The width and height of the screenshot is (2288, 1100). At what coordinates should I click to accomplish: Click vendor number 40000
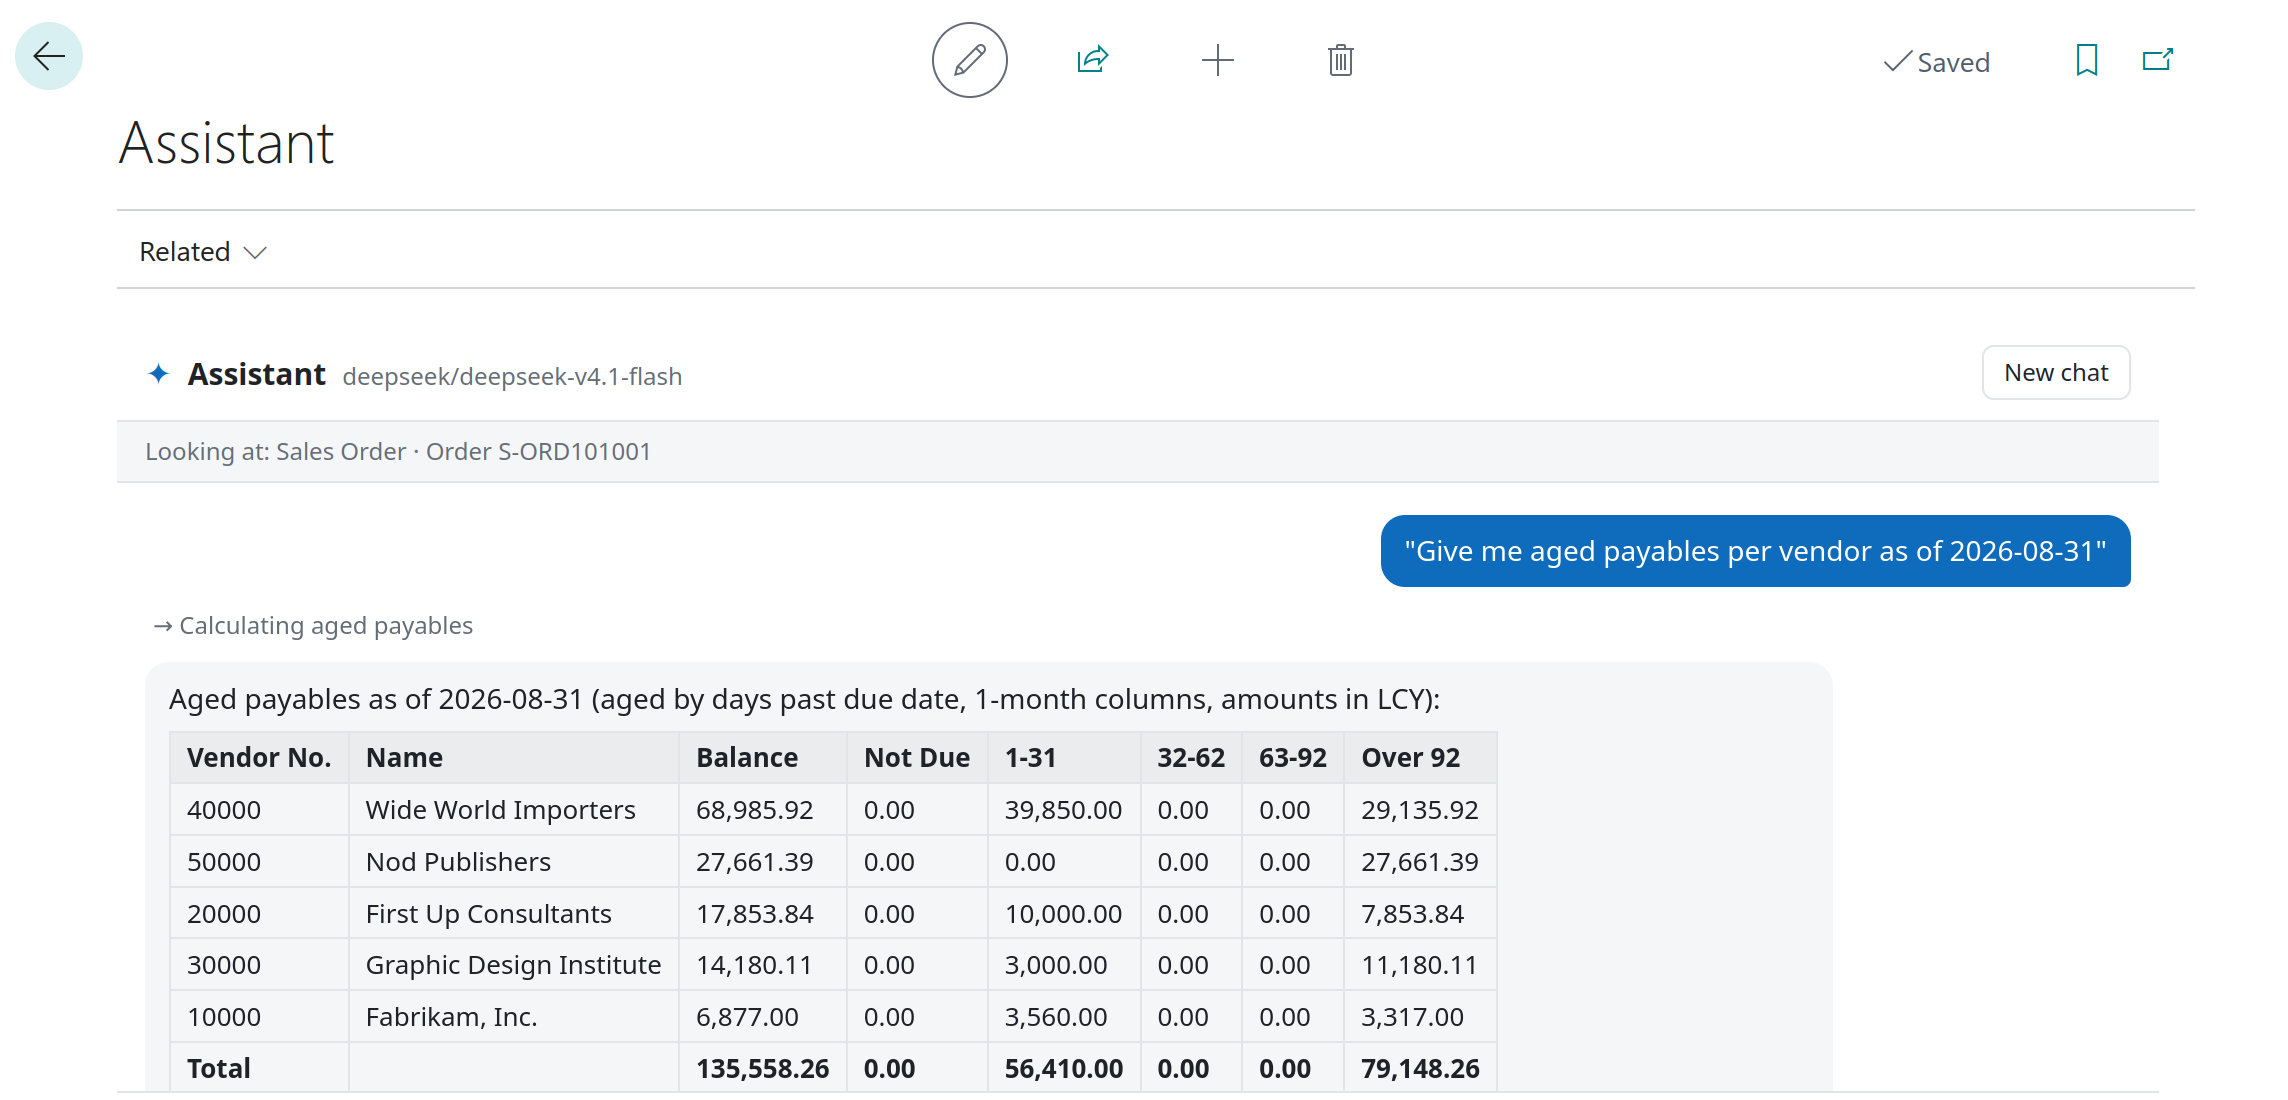click(x=224, y=809)
